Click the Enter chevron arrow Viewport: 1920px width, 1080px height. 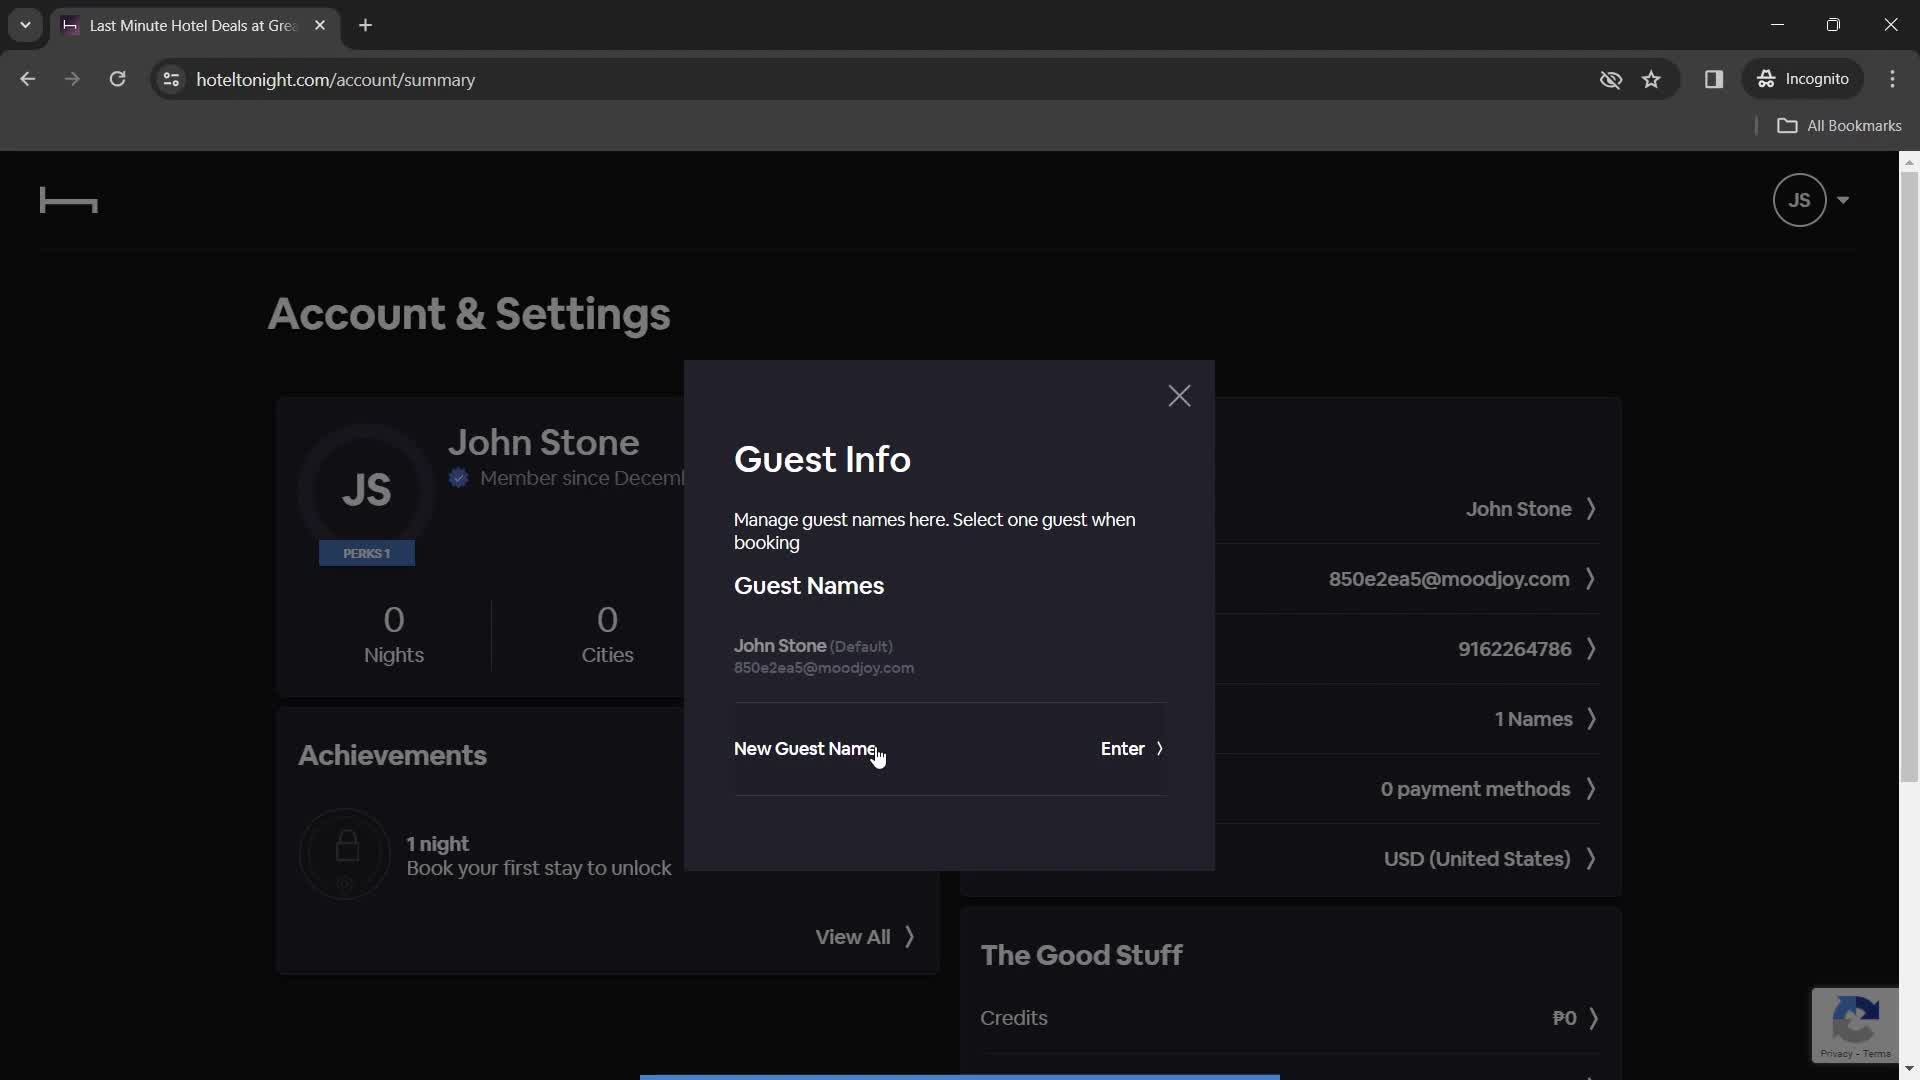pos(1159,749)
